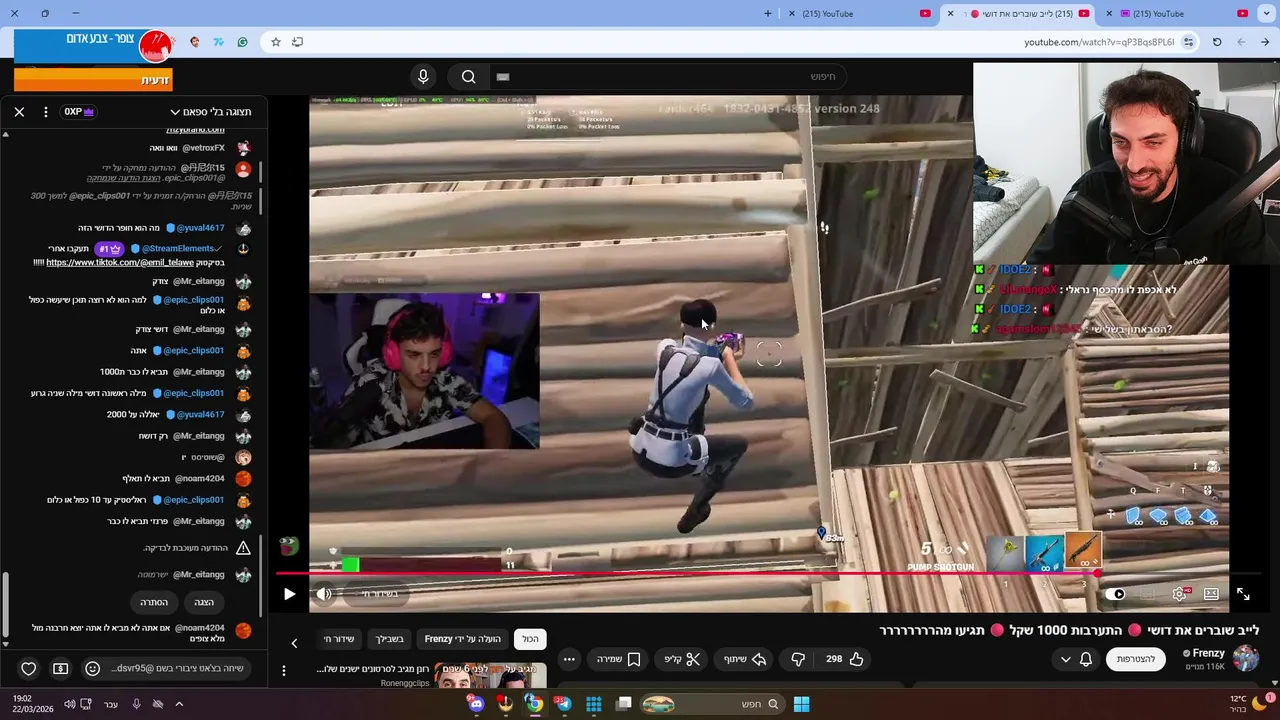Dislike the video with thumbs down
Viewport: 1280px width, 720px height.
(x=798, y=659)
